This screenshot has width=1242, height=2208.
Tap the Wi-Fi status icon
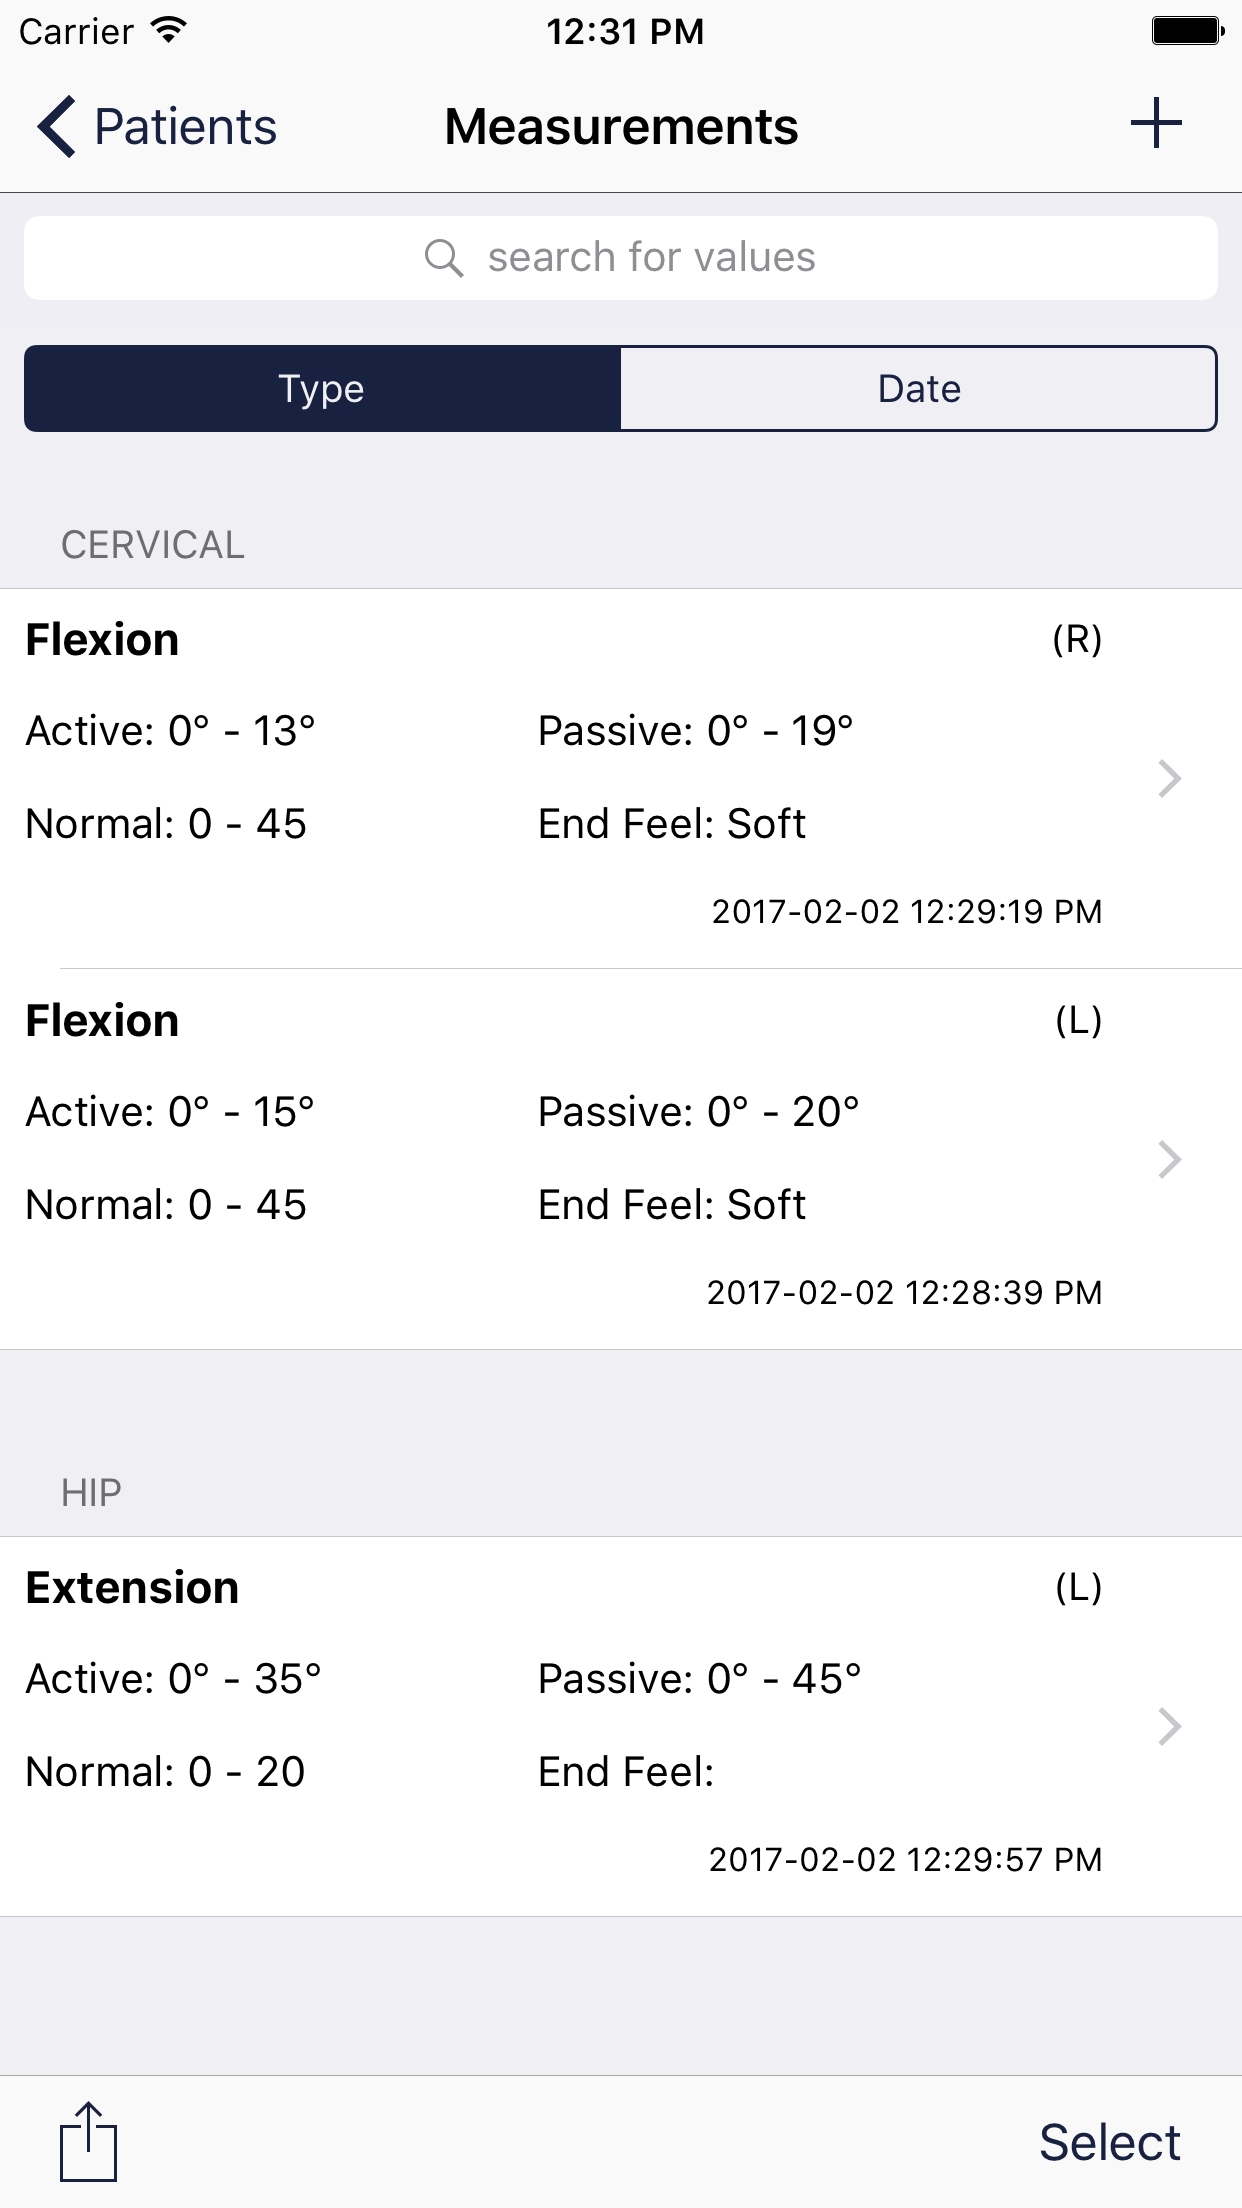(170, 31)
